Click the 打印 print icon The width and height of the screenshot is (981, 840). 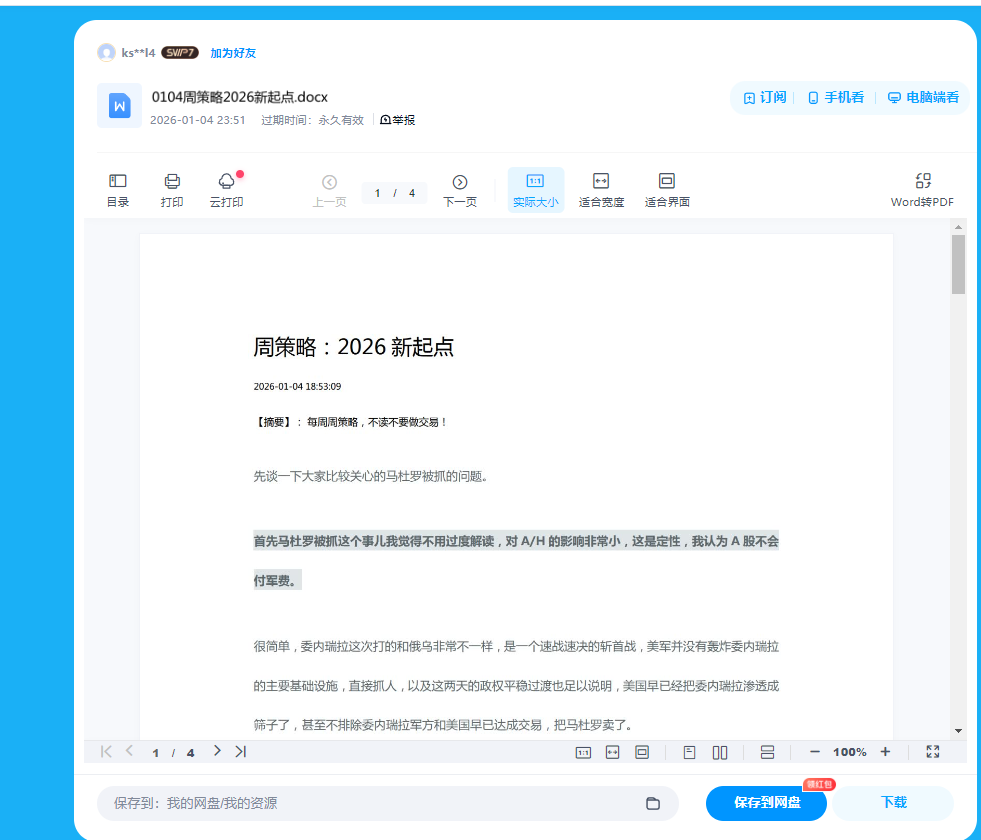(x=172, y=189)
